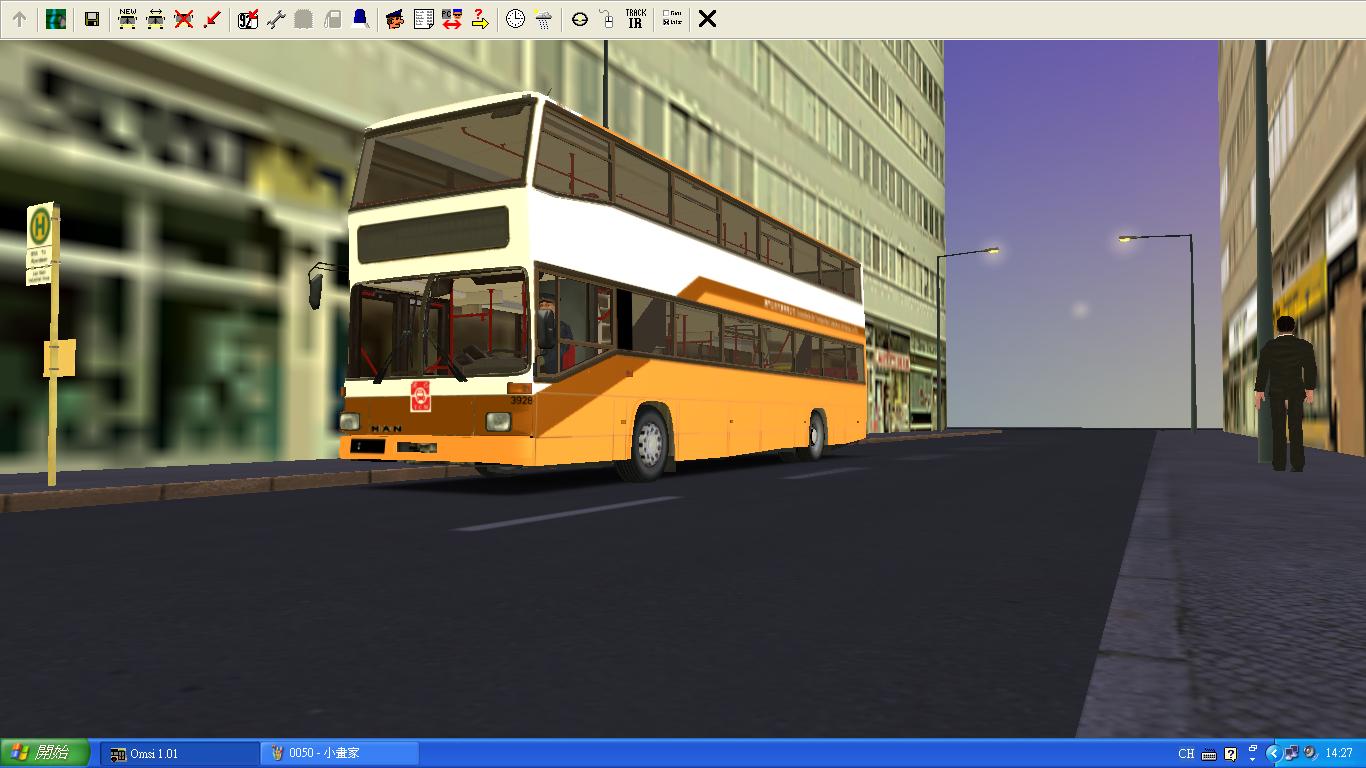Click the blue bell-shaped icon
The height and width of the screenshot is (768, 1366).
point(360,19)
